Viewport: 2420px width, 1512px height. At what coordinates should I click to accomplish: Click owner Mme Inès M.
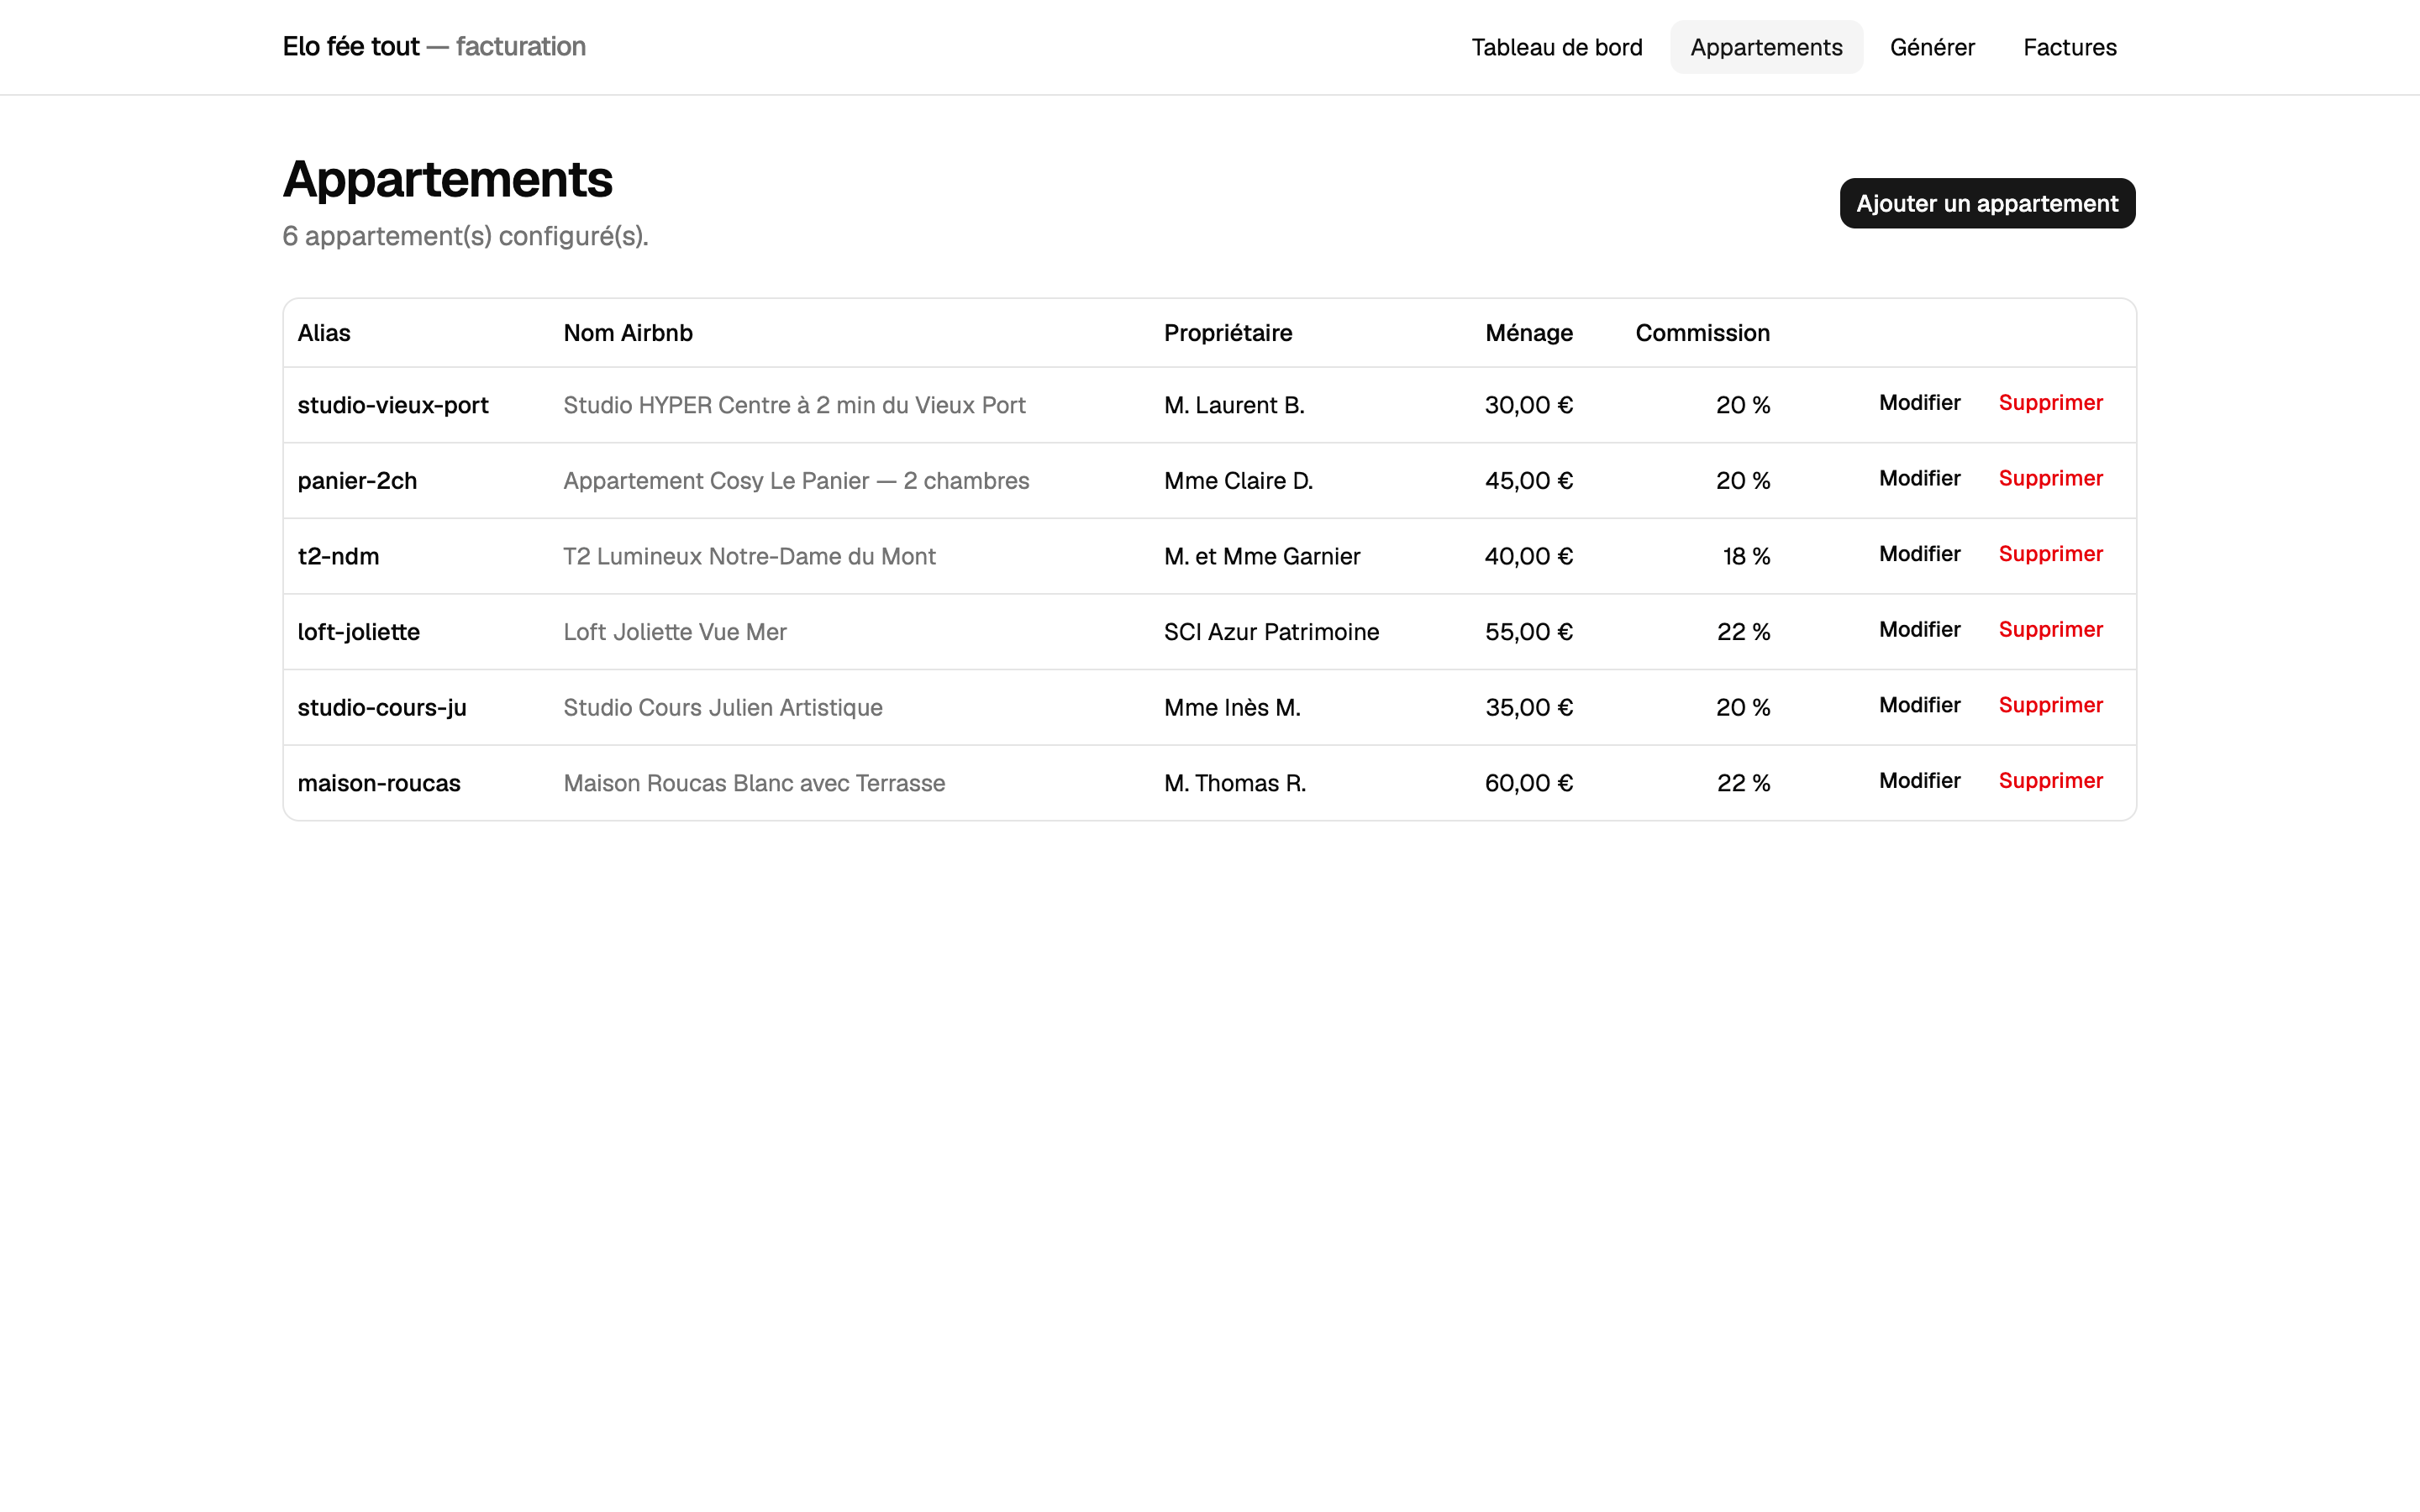coord(1232,708)
